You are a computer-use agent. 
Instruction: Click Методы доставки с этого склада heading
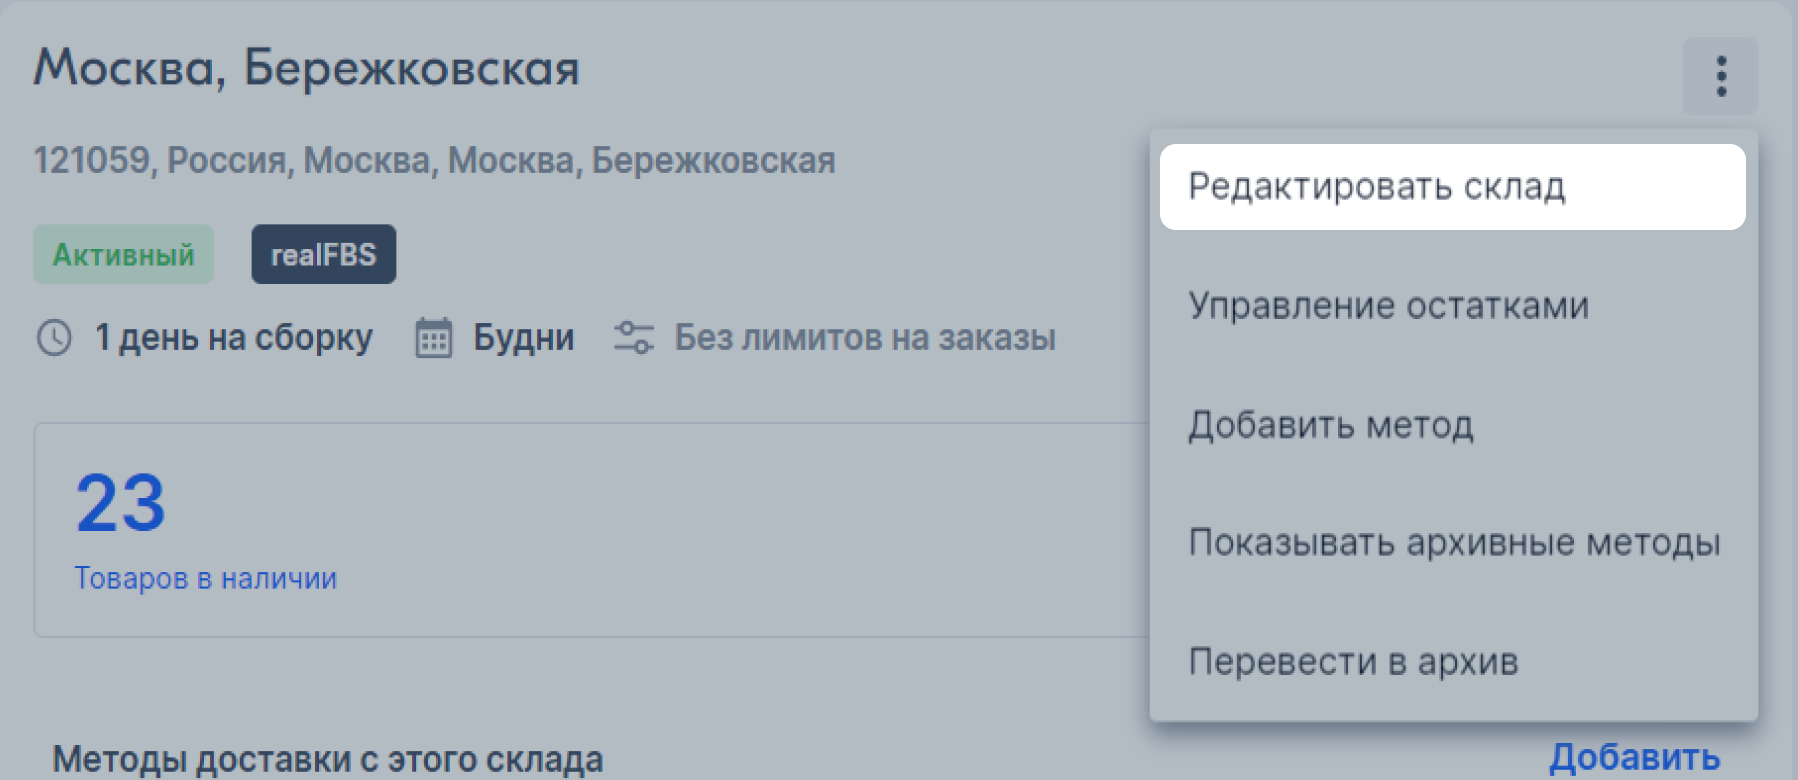click(x=328, y=760)
